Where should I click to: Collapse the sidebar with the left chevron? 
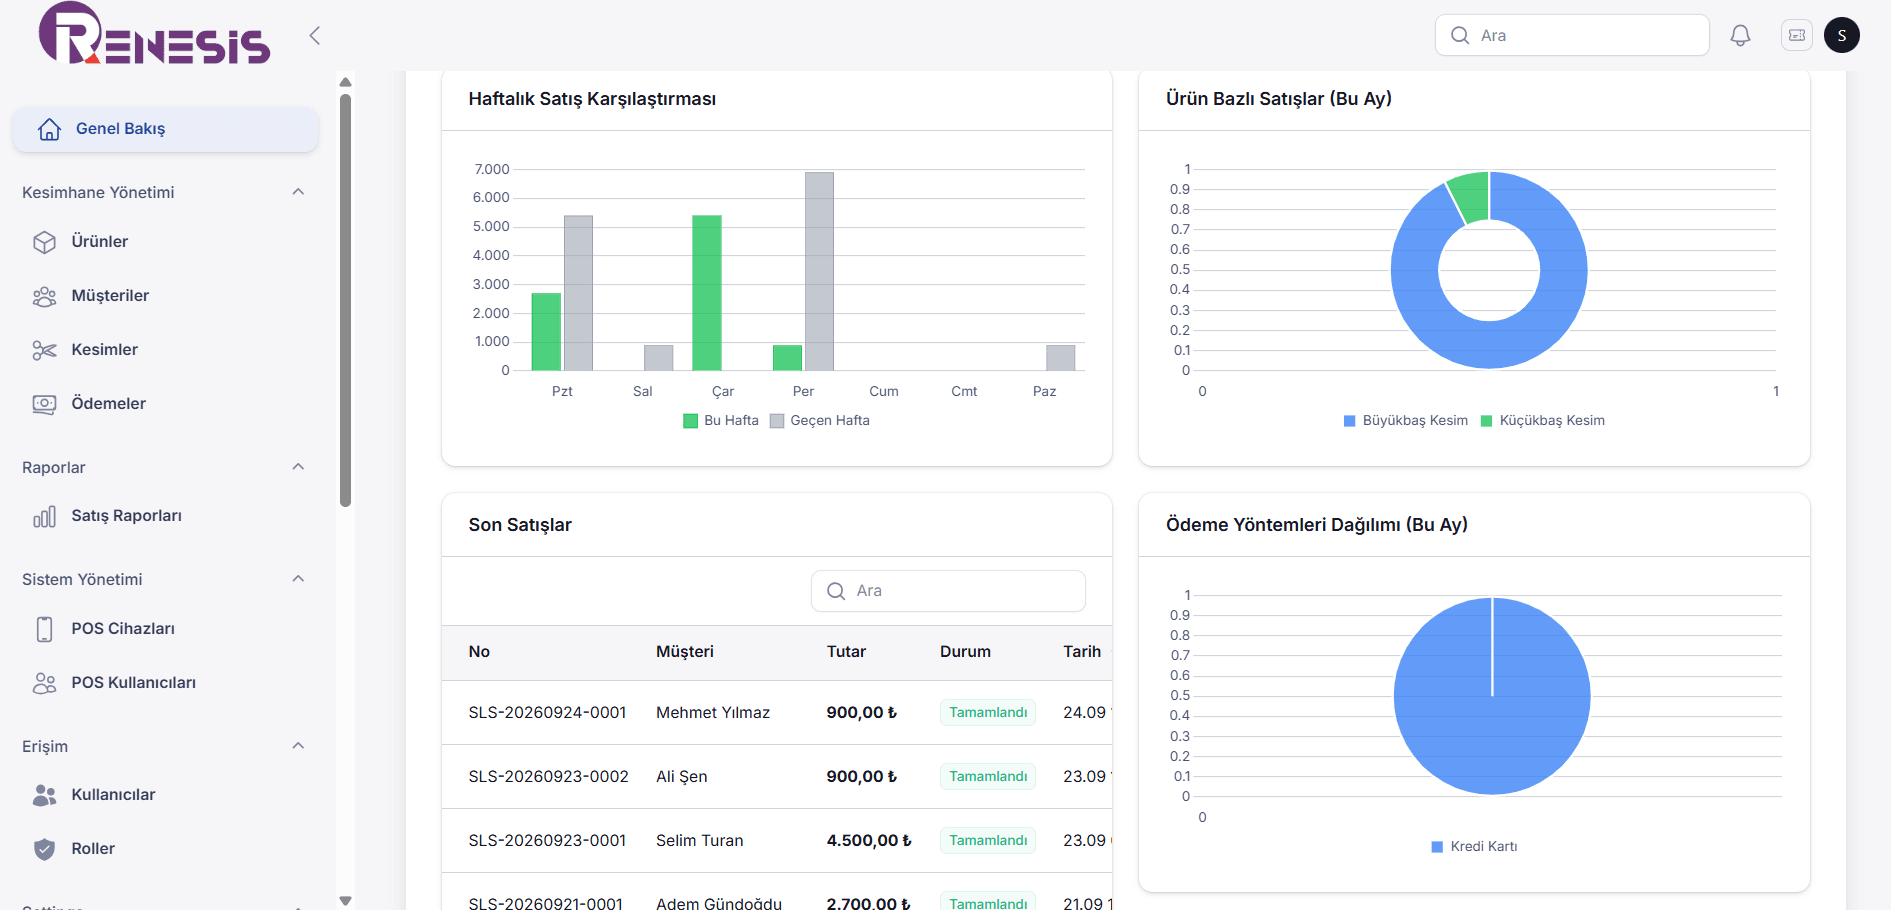[315, 36]
